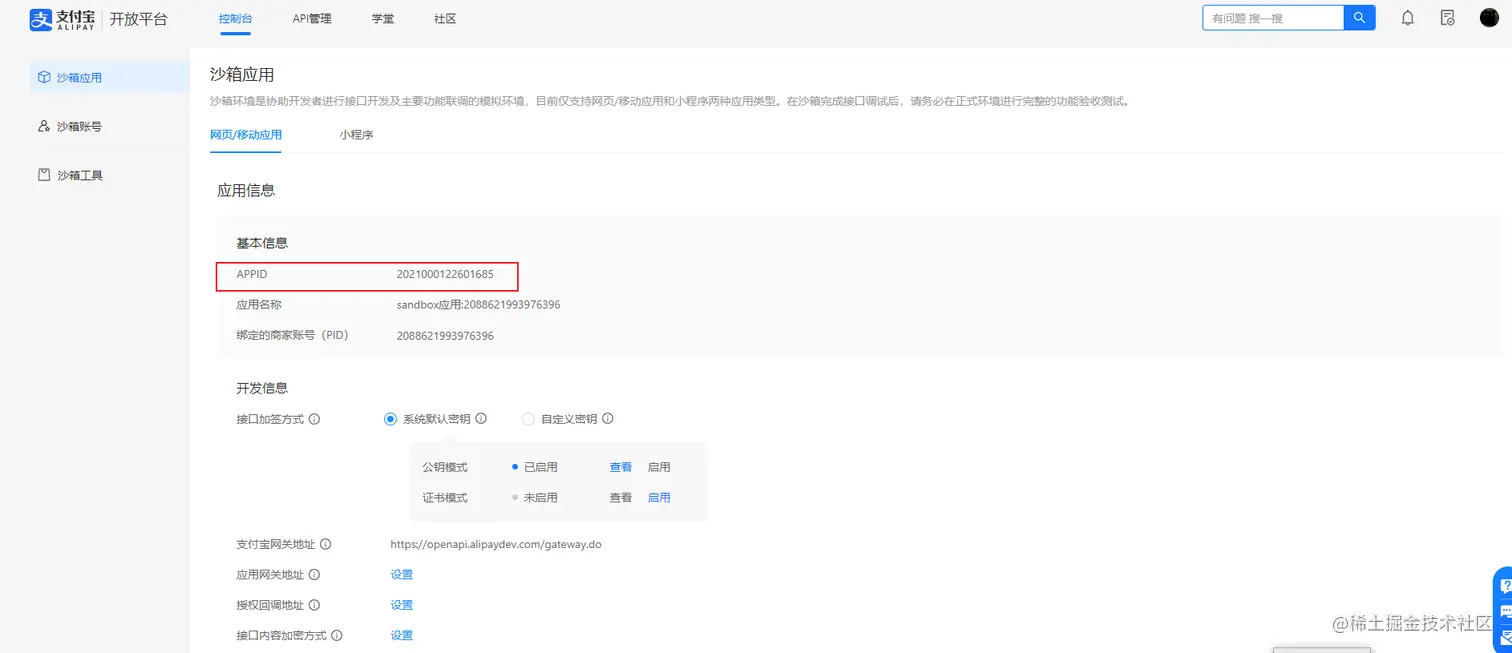
Task: Show info tooltip for 自定义密钥
Action: click(608, 419)
